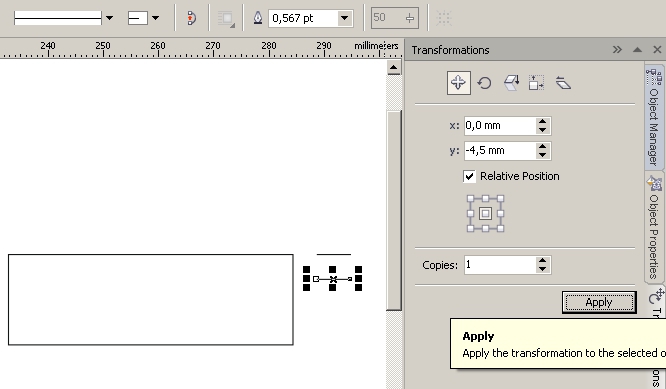666x389 pixels.
Task: Select the middle-right anchor point
Action: (x=501, y=214)
